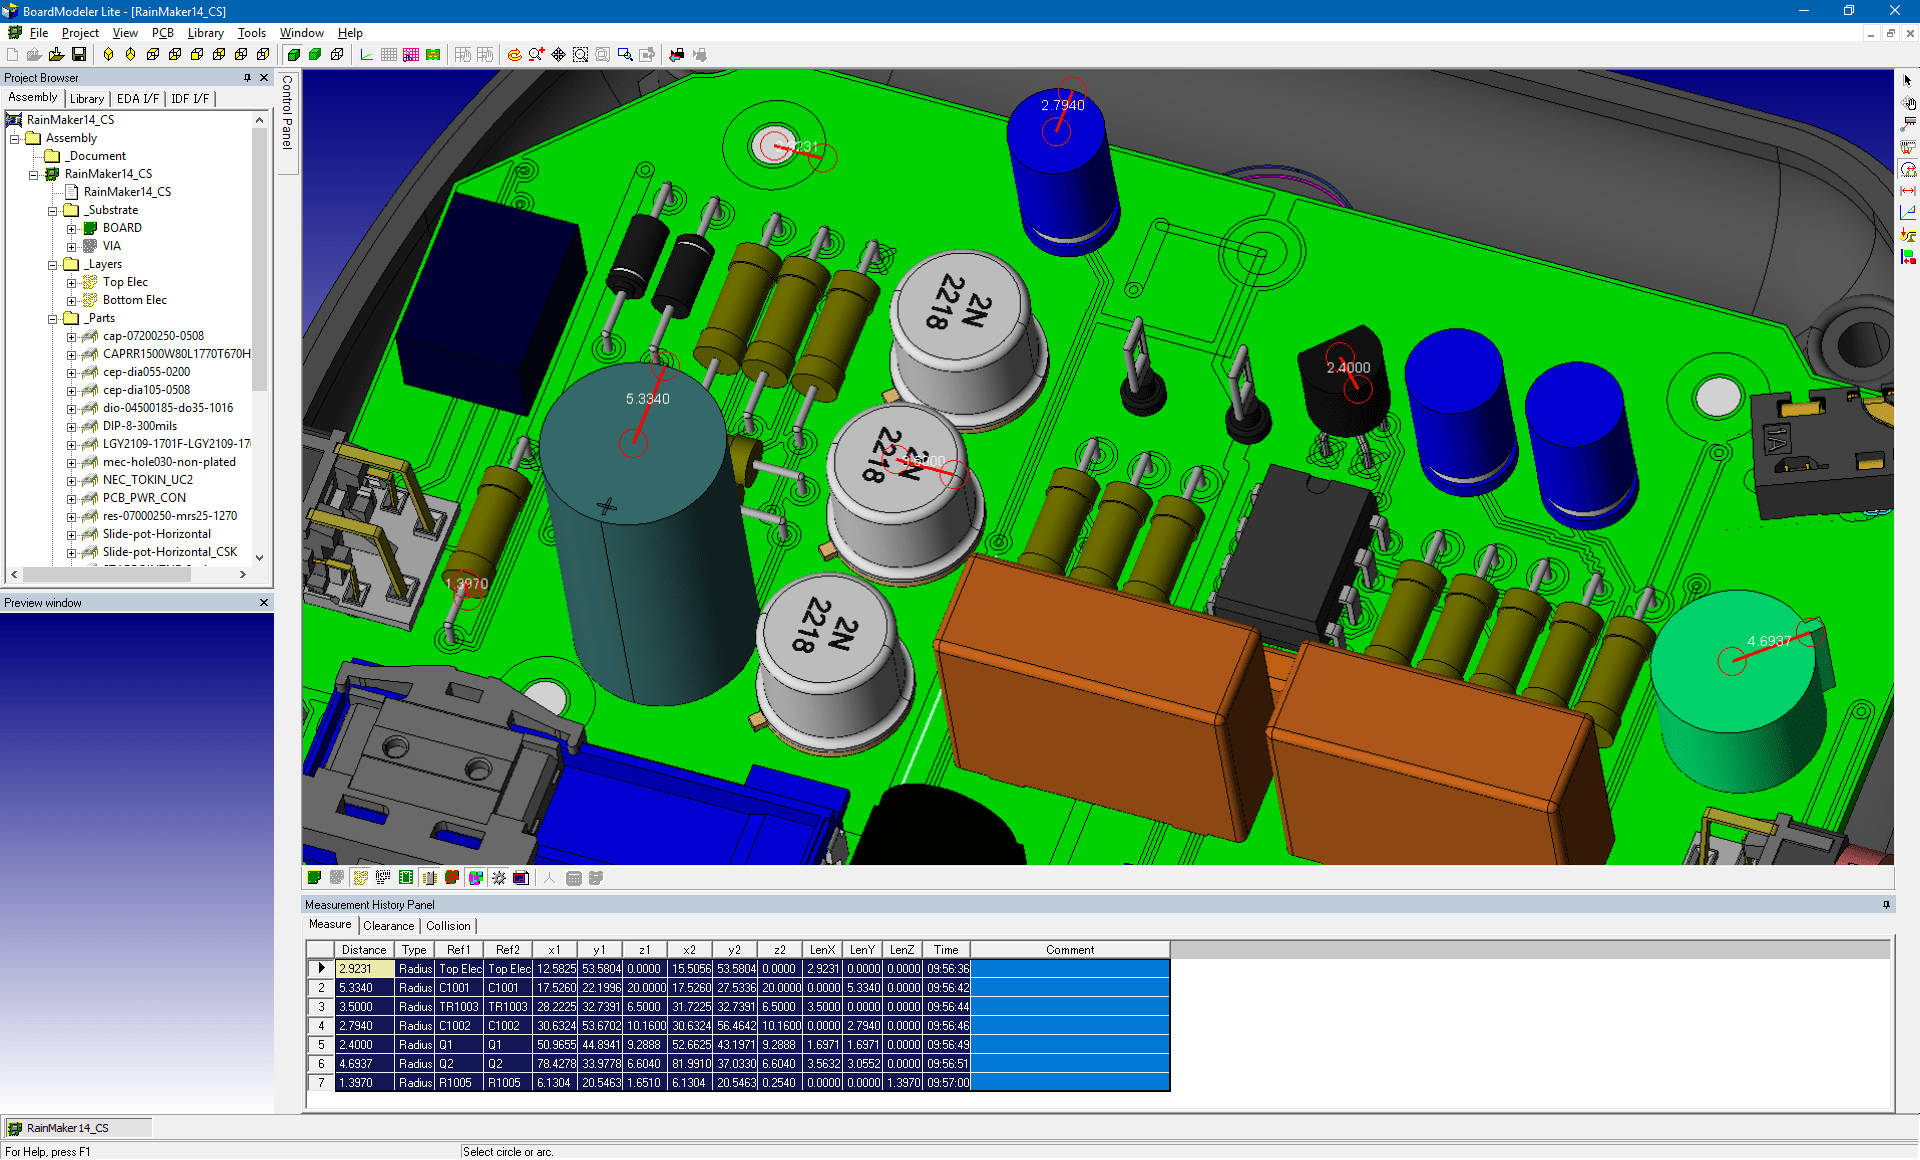Click the RainMaker14_CS document tab at bottom

click(78, 1128)
